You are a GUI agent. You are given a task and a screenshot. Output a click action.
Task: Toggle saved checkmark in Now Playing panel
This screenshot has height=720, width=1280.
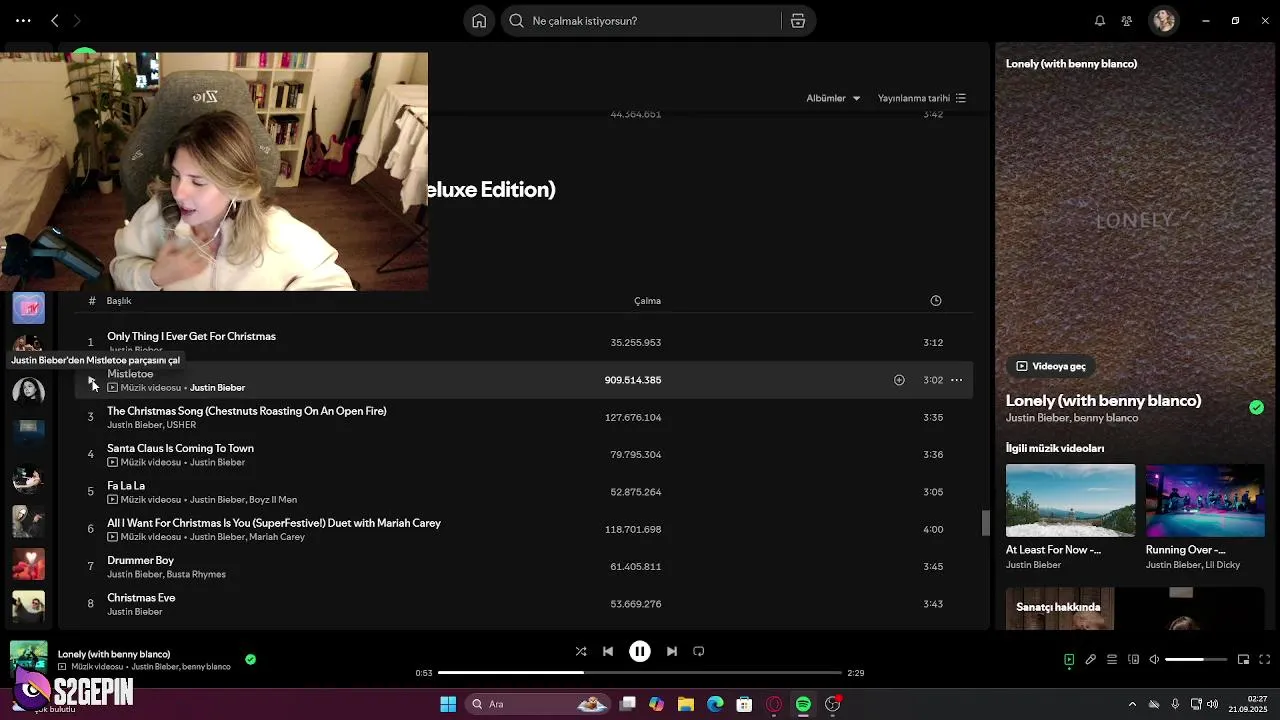coord(1256,407)
